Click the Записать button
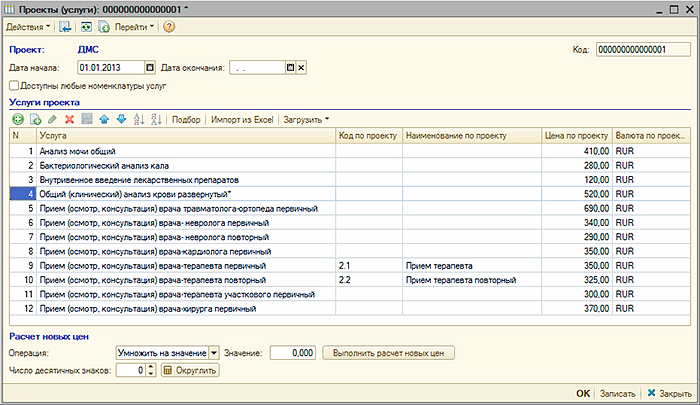The width and height of the screenshot is (700, 405). point(618,393)
